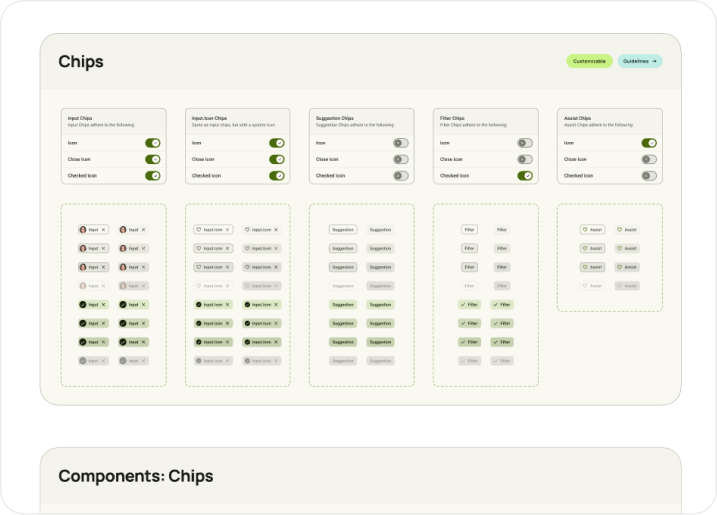Click the first green selected Suggestion chip
This screenshot has width=717, height=515.
pos(343,304)
